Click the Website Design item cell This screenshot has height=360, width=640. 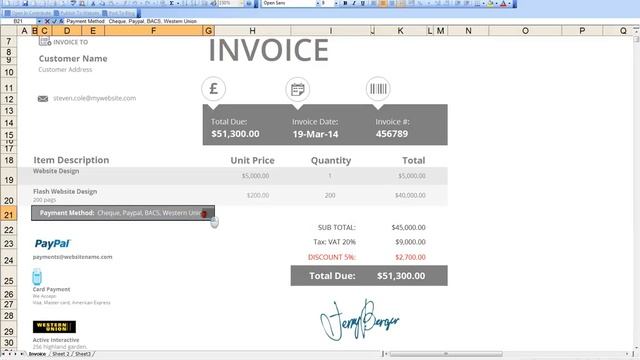[x=56, y=171]
